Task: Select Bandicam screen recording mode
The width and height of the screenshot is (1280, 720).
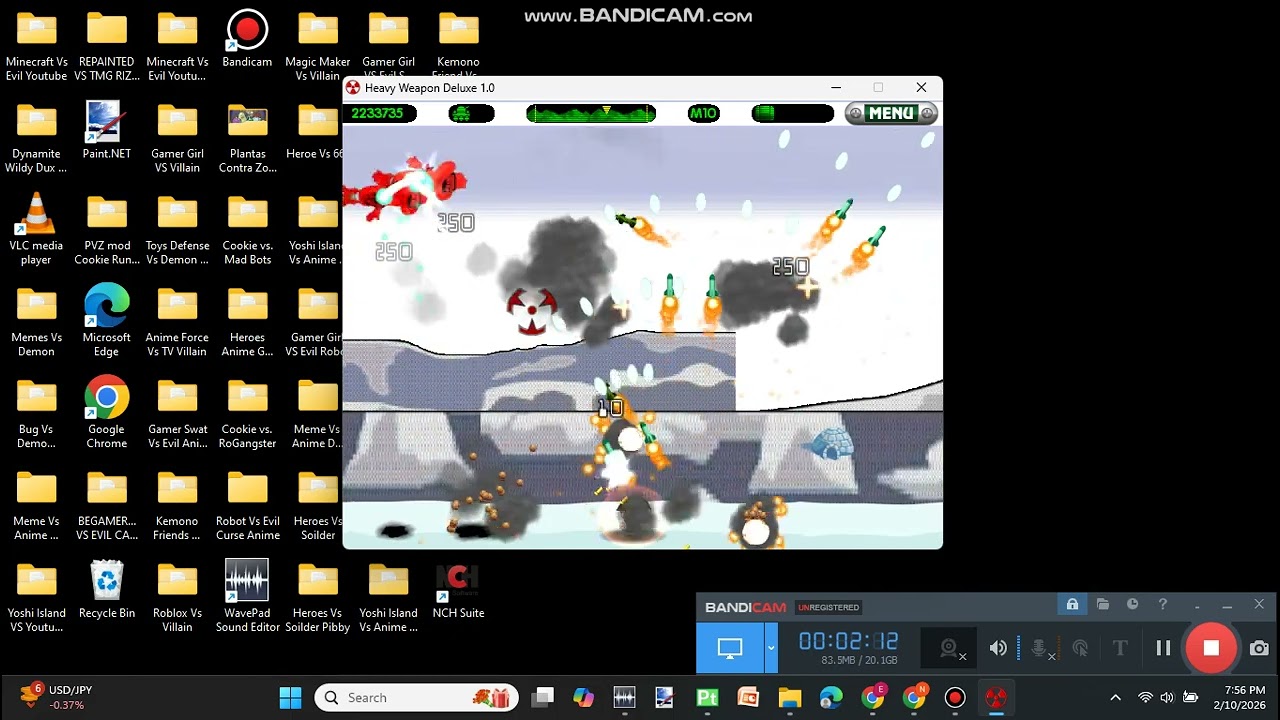Action: [730, 648]
